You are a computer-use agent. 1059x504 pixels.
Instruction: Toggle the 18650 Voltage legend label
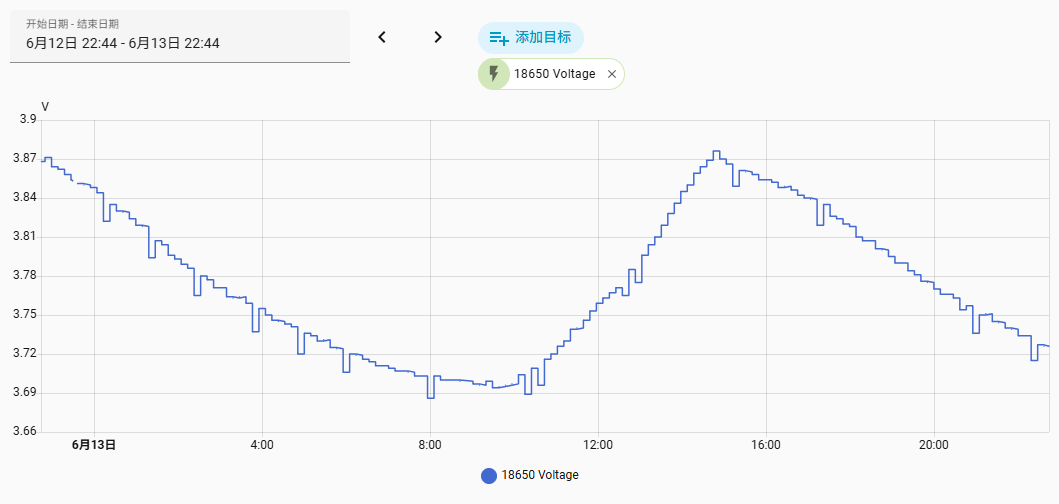540,475
